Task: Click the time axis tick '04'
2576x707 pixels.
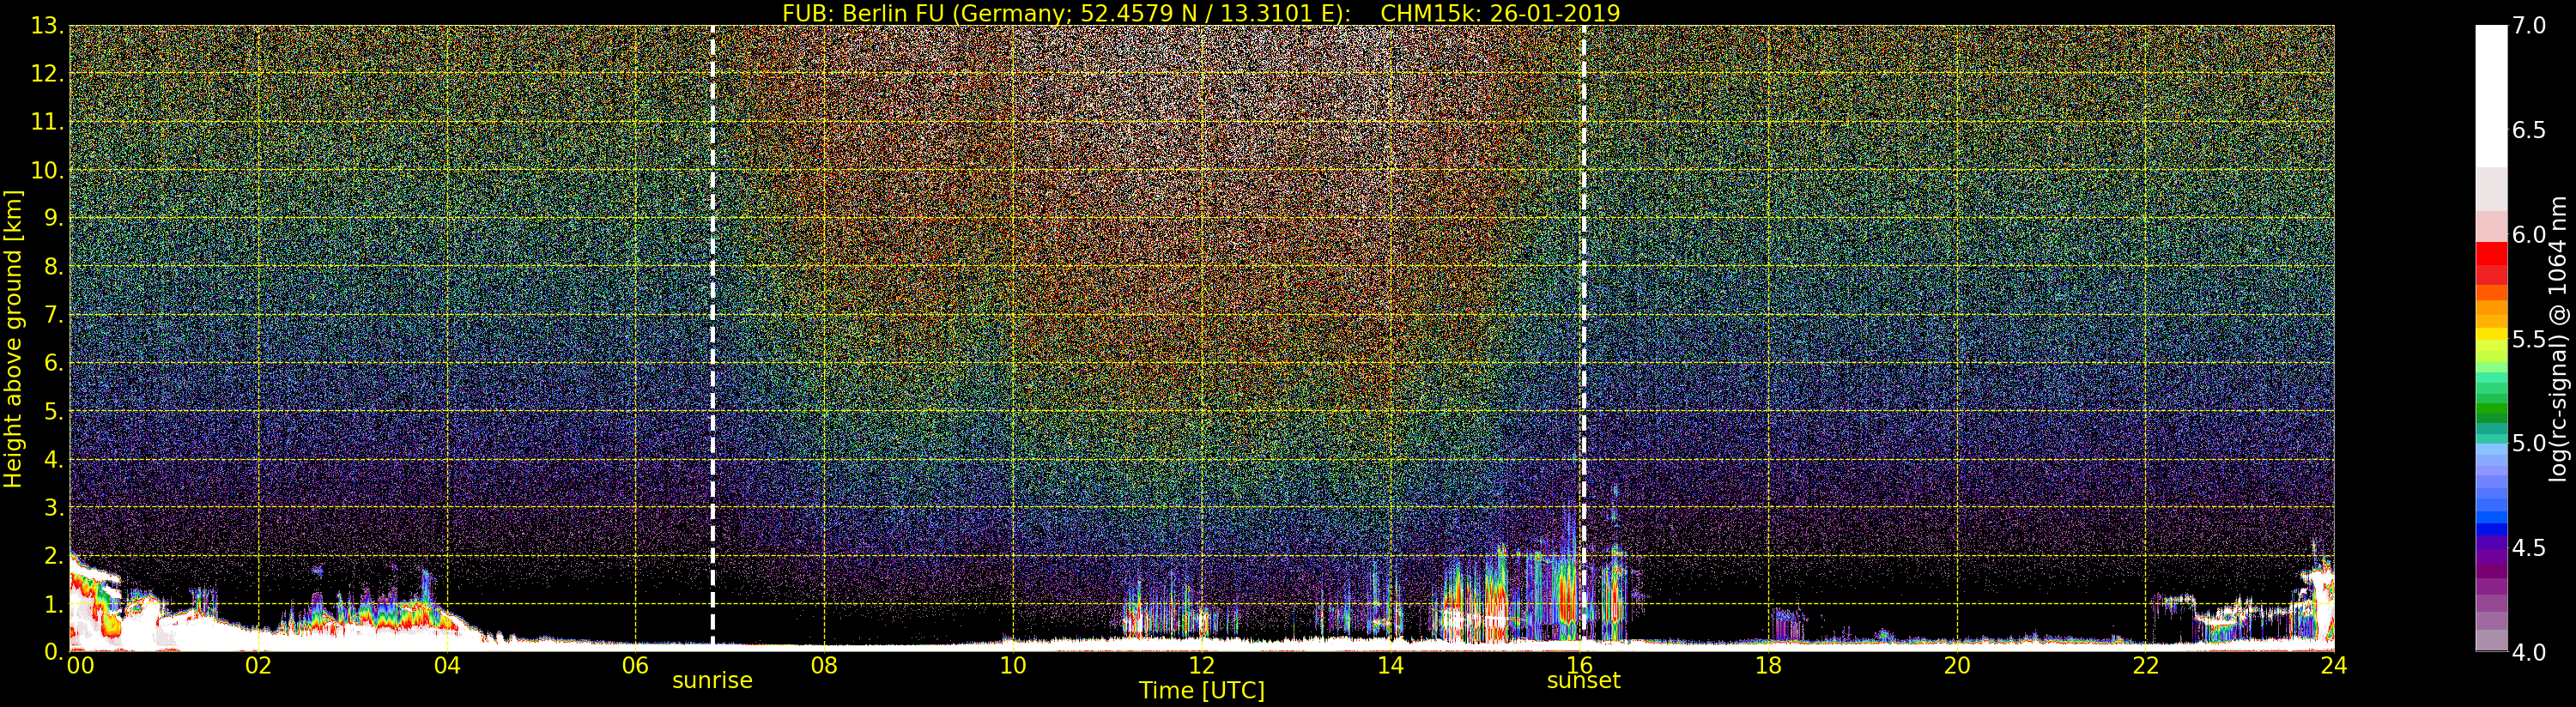Action: click(x=447, y=665)
